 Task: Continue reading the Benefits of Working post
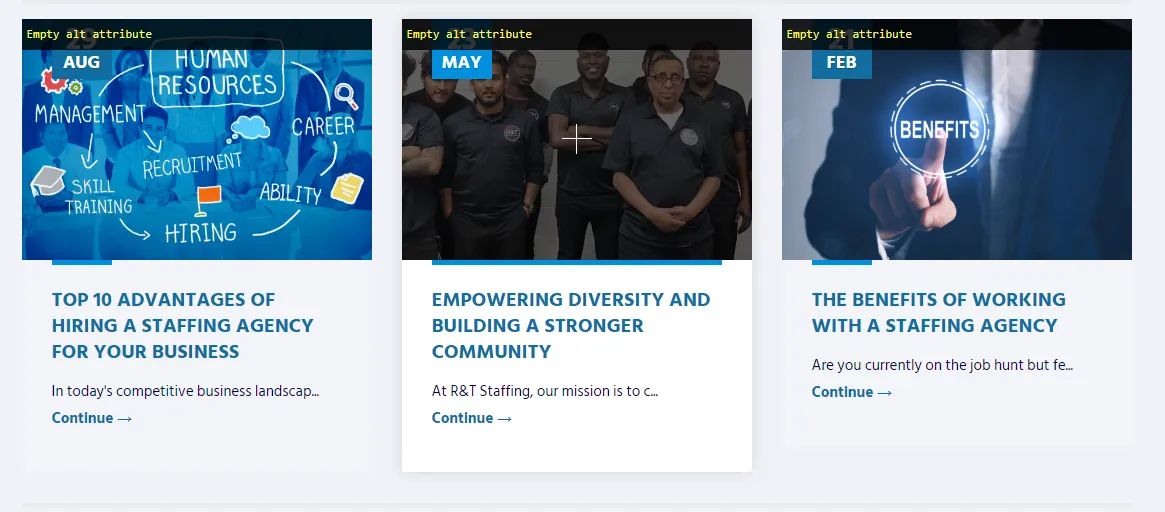(851, 392)
